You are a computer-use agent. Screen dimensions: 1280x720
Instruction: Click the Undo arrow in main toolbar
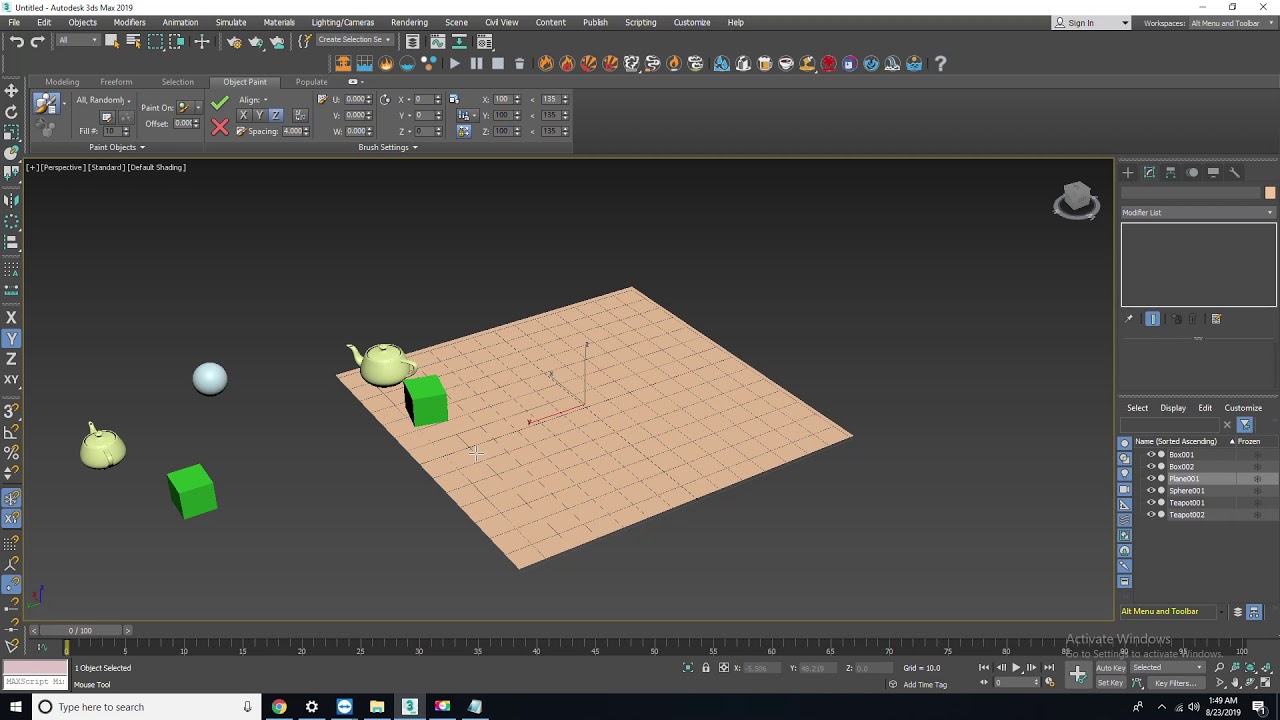click(17, 41)
